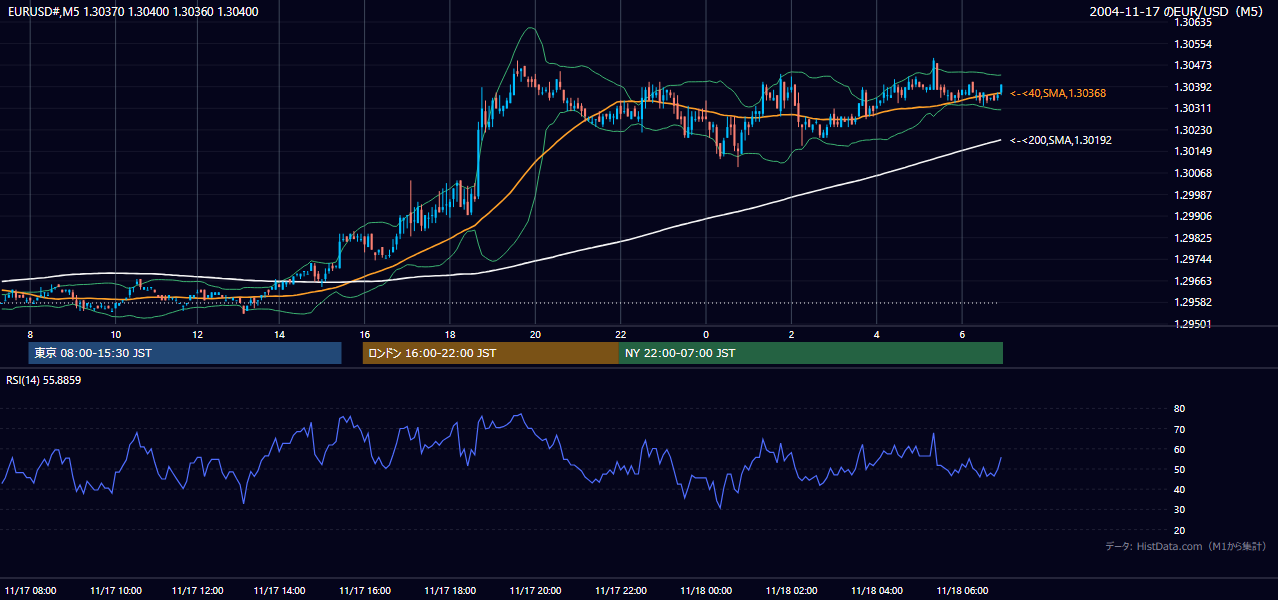Click the 11/18 04:00 time label
The width and height of the screenshot is (1278, 600).
877,590
